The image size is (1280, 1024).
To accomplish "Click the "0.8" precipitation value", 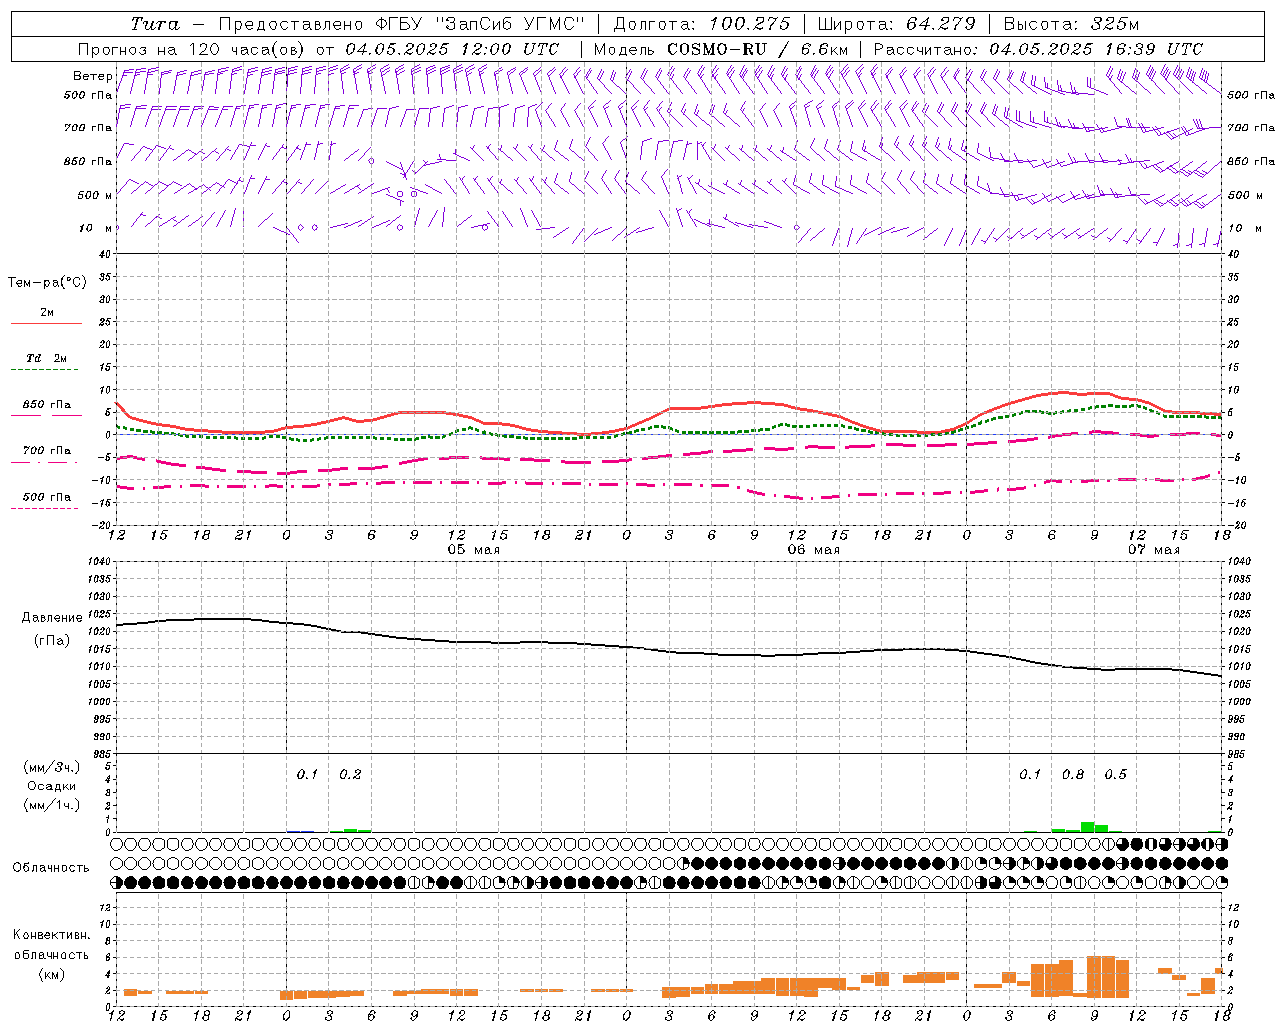I will [x=1073, y=775].
